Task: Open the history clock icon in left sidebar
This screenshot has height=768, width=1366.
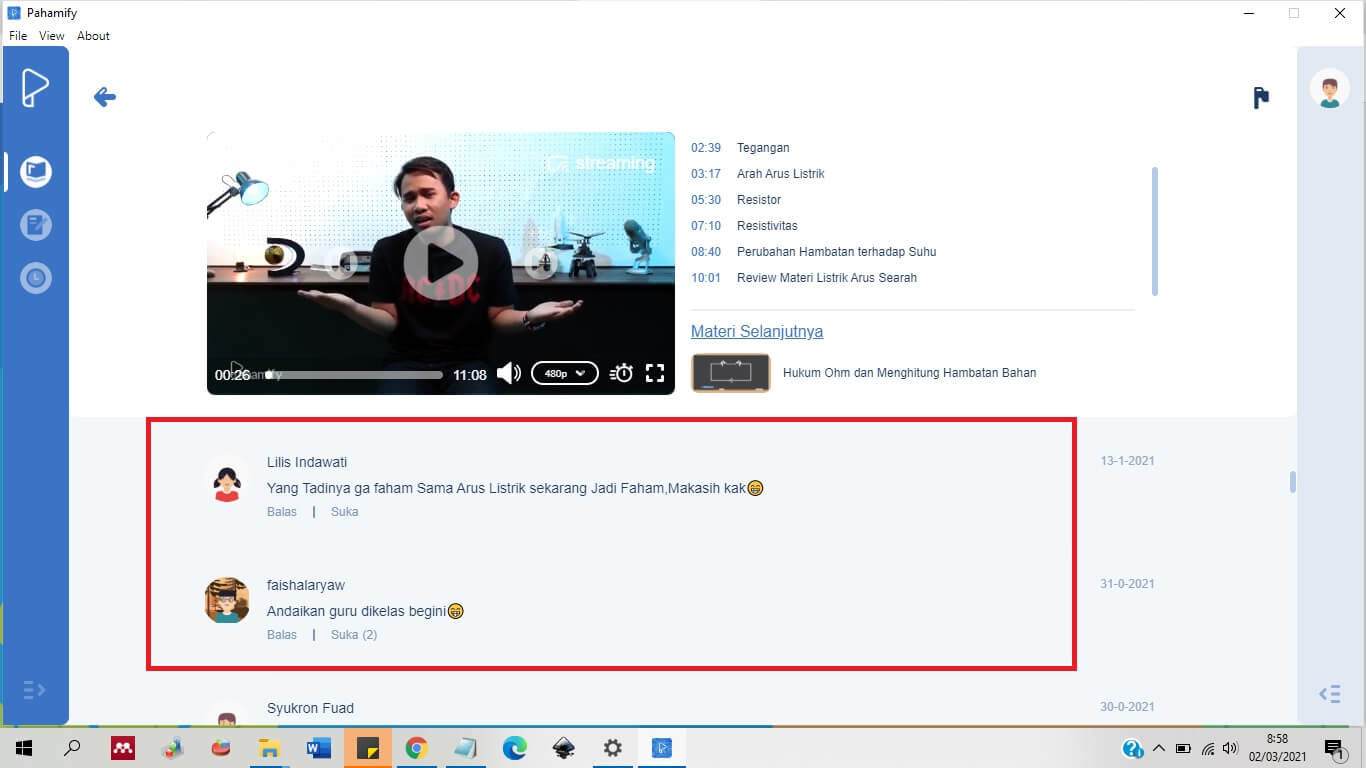Action: pos(36,277)
